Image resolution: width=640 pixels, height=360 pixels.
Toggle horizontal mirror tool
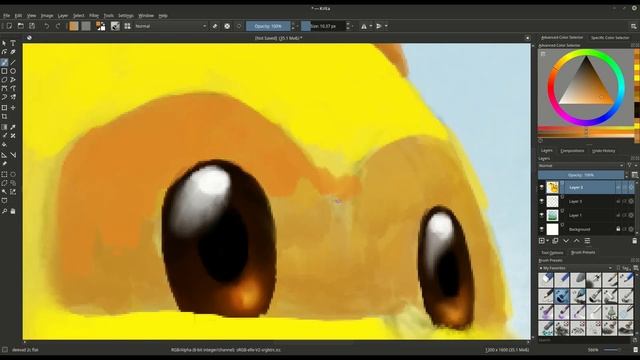[364, 26]
